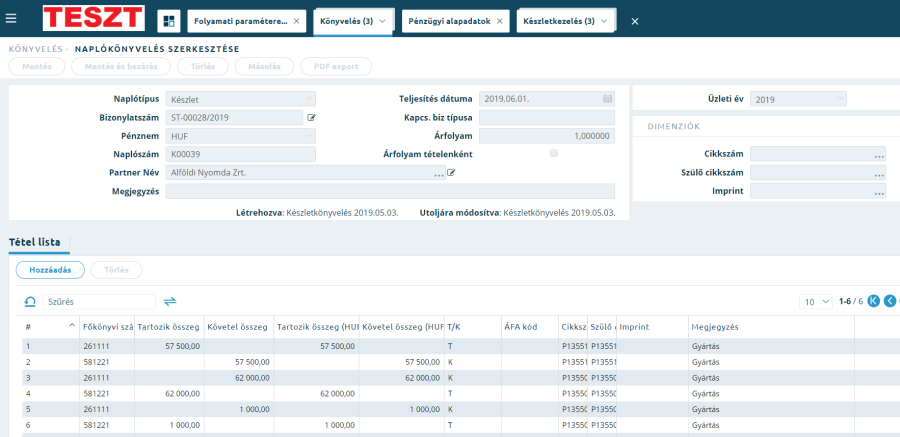Open Szülő cikkszám lookup ellipsis
Image resolution: width=900 pixels, height=437 pixels.
point(879,173)
